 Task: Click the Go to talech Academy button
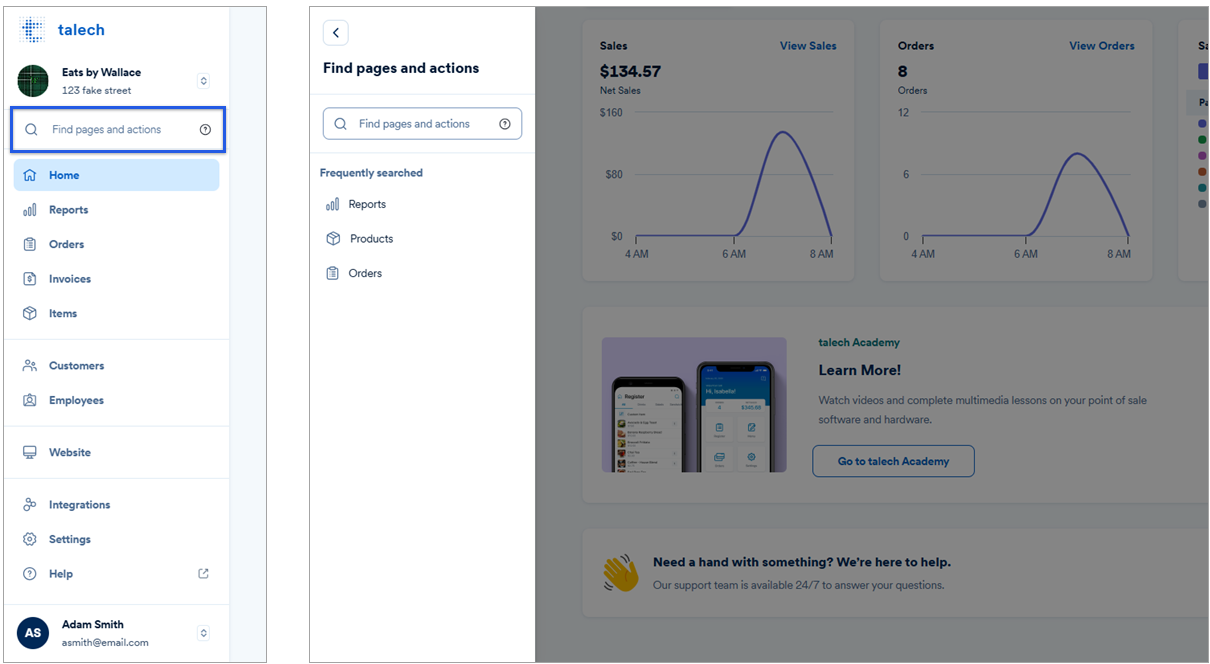pos(893,461)
